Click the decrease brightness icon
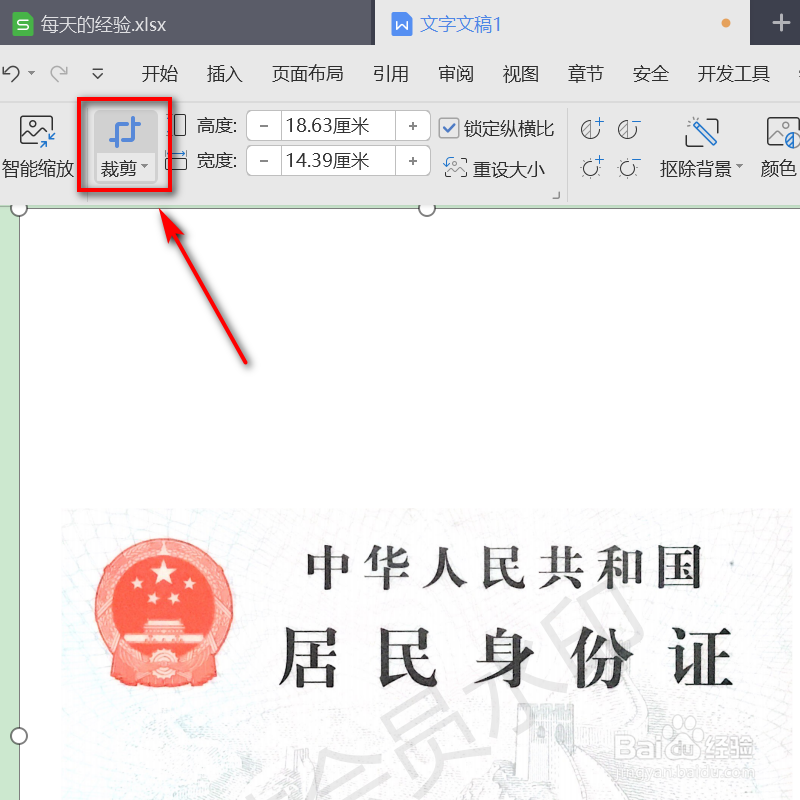 (629, 167)
